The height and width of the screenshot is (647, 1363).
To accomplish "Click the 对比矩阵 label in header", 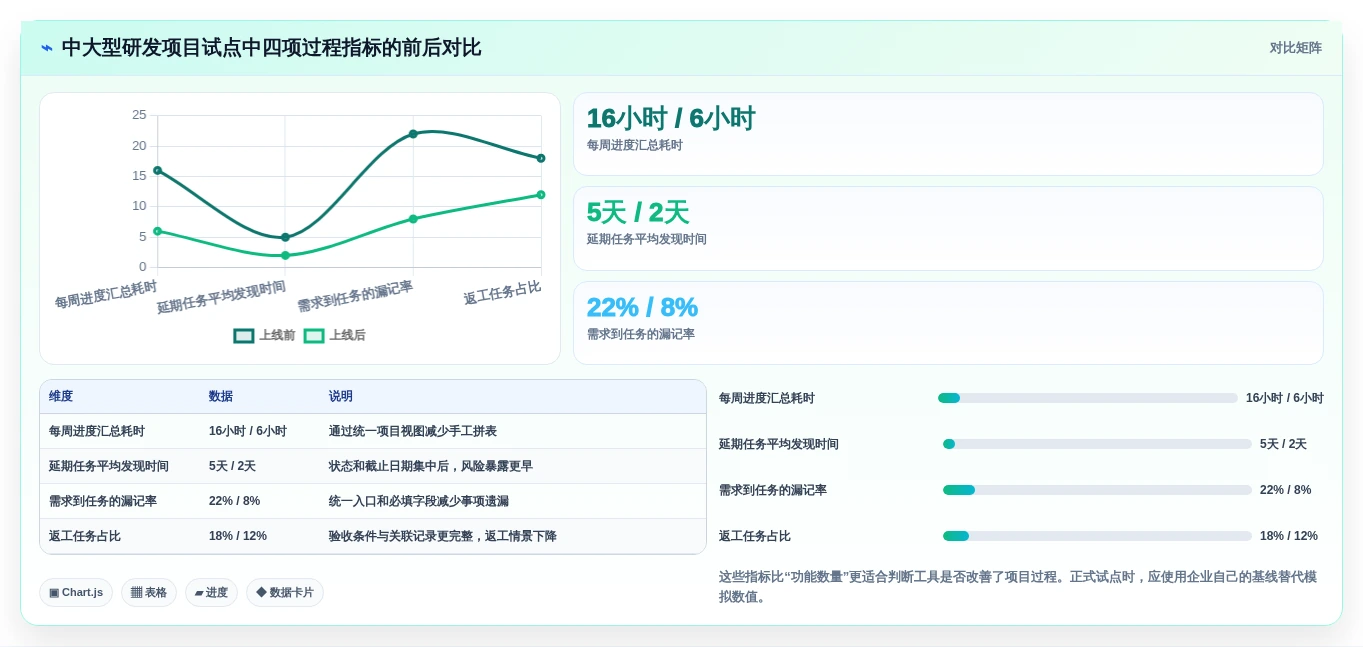I will click(x=1295, y=48).
